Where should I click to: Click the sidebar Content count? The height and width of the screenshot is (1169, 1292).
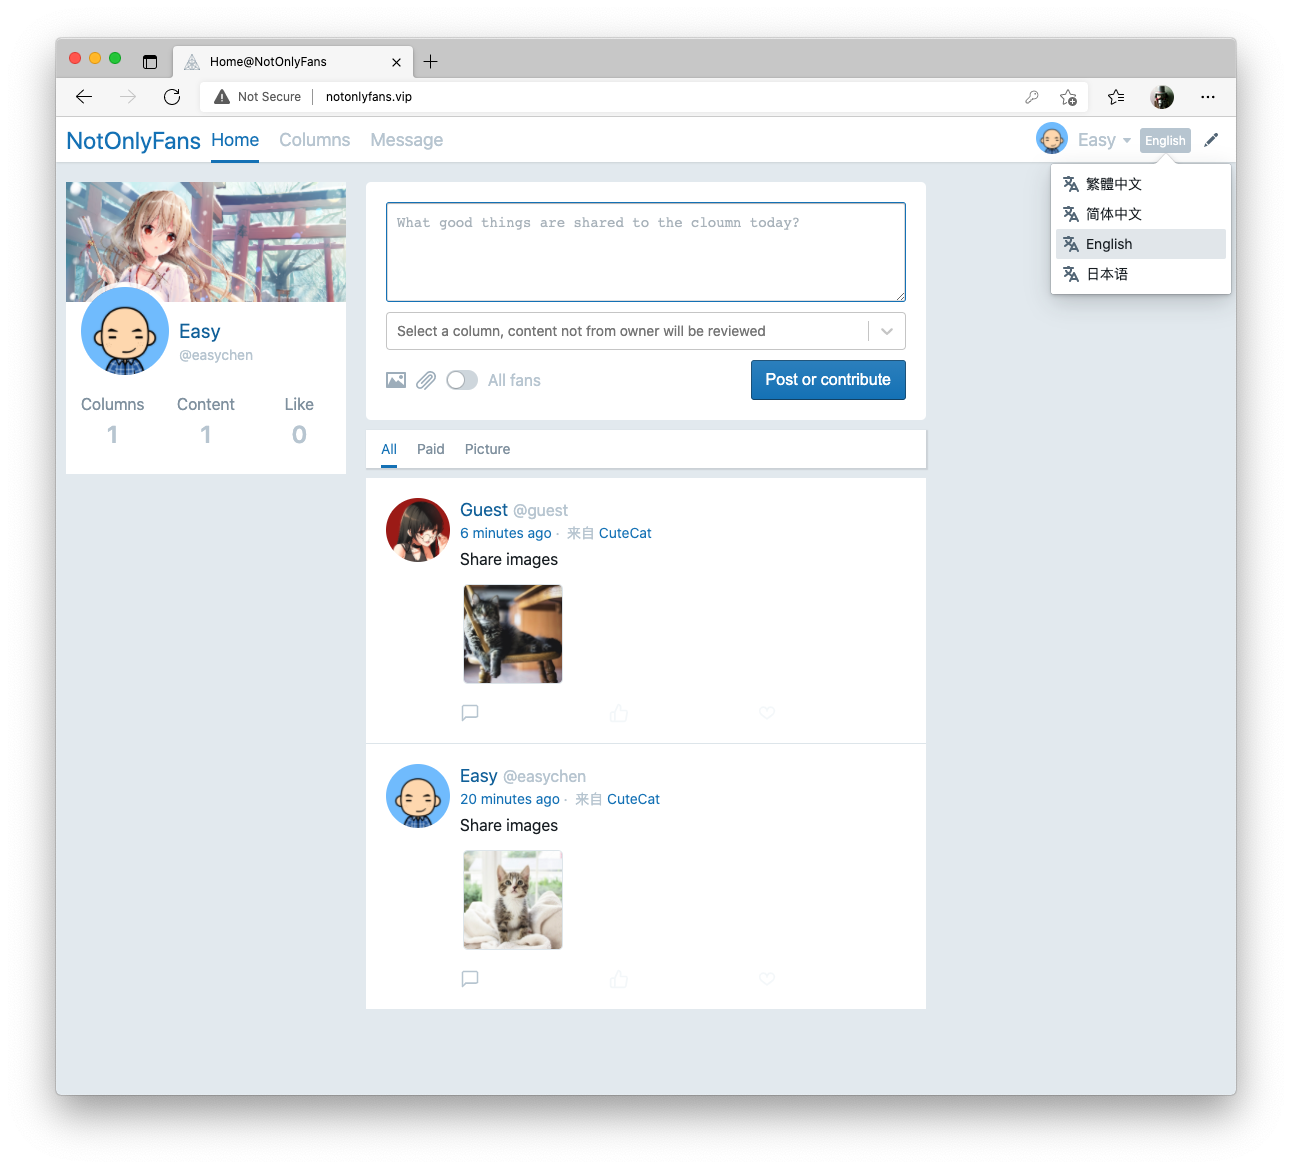coord(205,434)
